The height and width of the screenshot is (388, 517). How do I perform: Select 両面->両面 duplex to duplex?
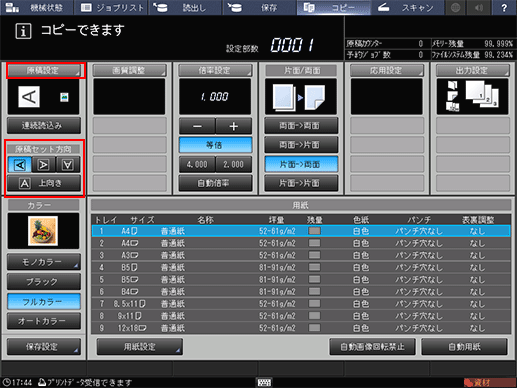coord(301,126)
